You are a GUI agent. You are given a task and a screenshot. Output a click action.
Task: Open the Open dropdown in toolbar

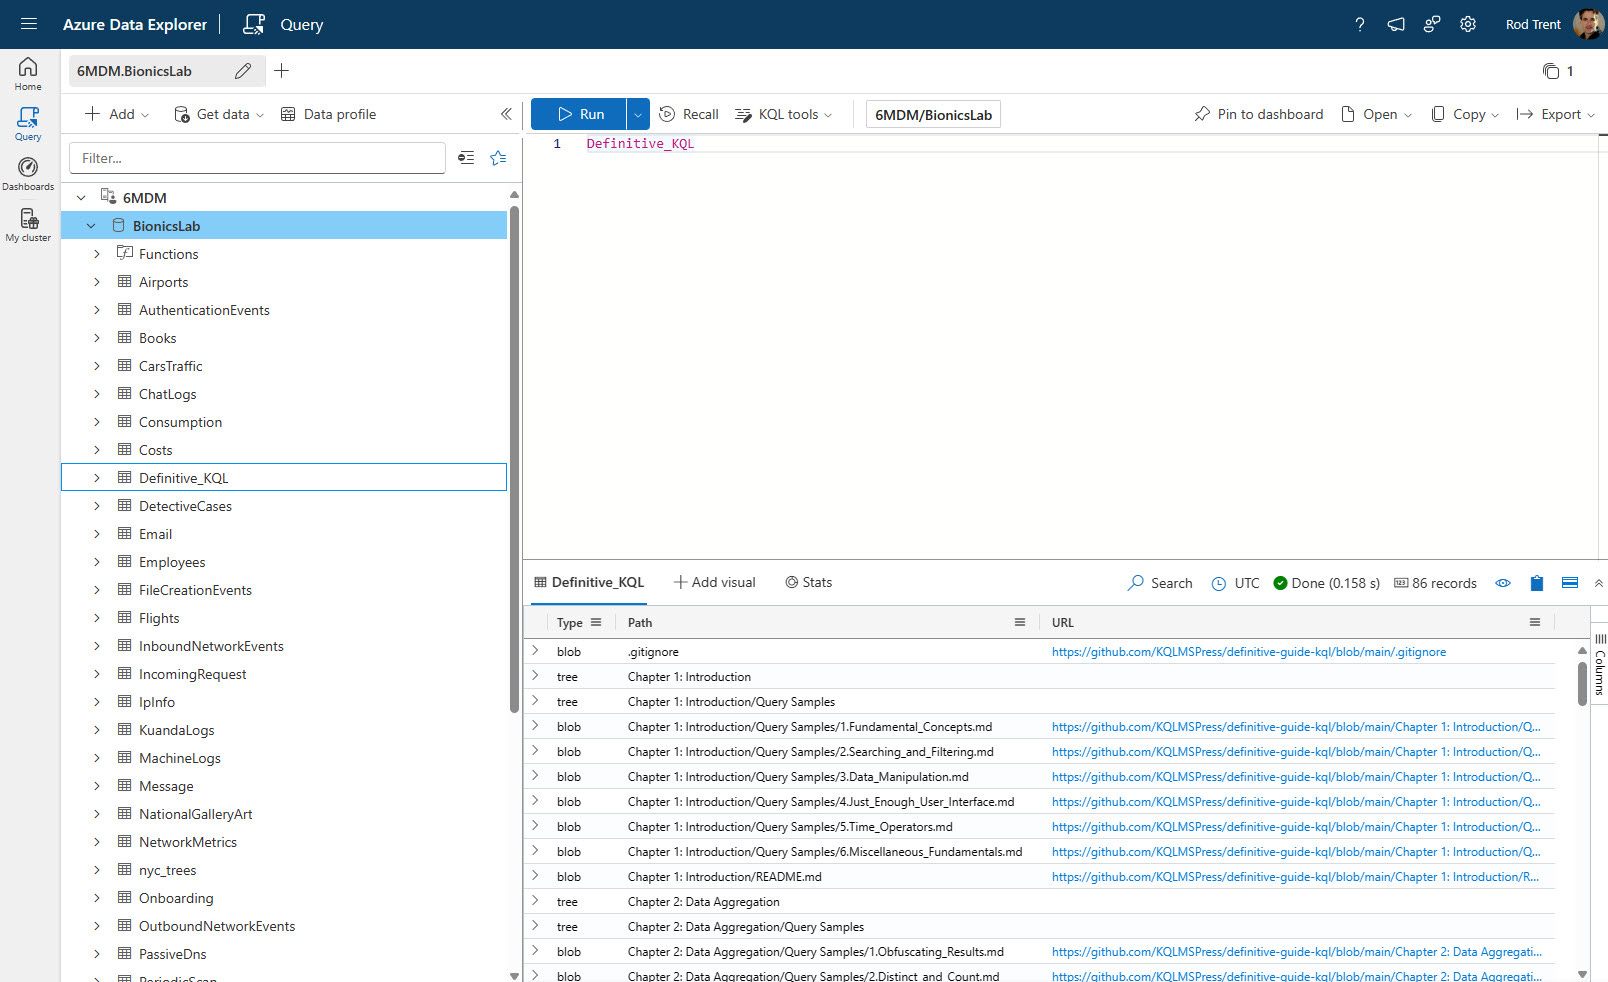coord(1377,114)
